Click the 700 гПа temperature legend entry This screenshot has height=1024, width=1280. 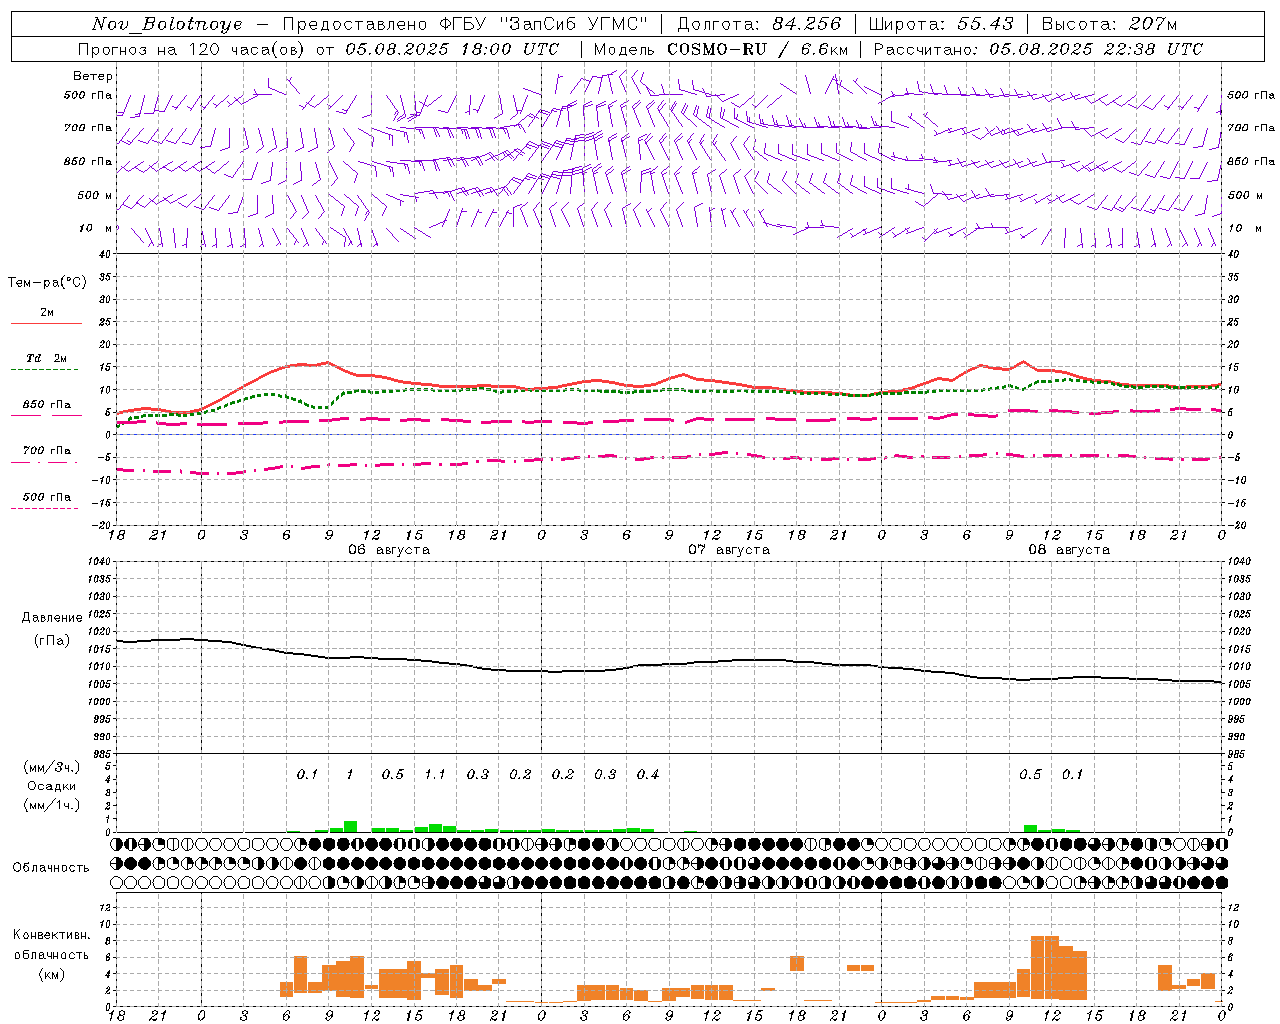(47, 451)
